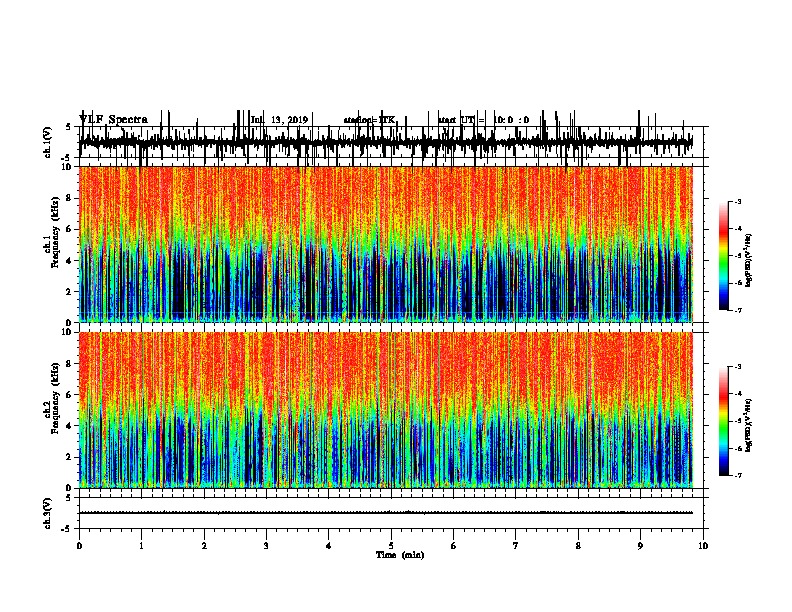792x612 pixels.
Task: Click the ch.1 spectrogram dark band near minute 3
Action: point(260,283)
